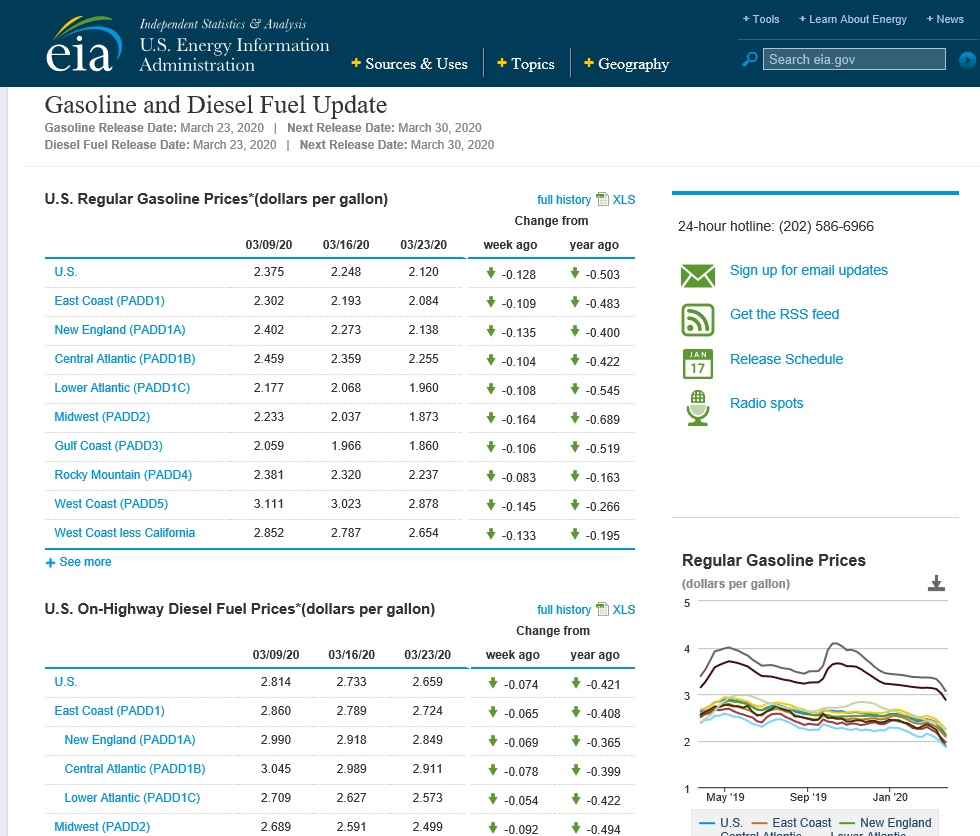The width and height of the screenshot is (980, 836).
Task: Open Sign up for email updates
Action: [x=809, y=270]
